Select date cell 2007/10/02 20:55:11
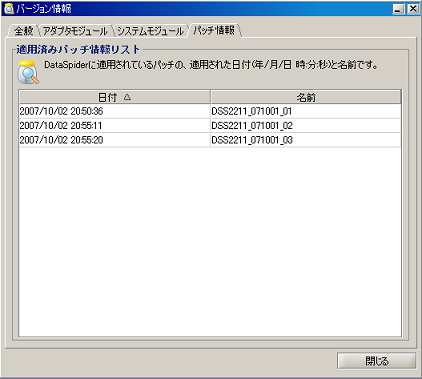 (114, 125)
